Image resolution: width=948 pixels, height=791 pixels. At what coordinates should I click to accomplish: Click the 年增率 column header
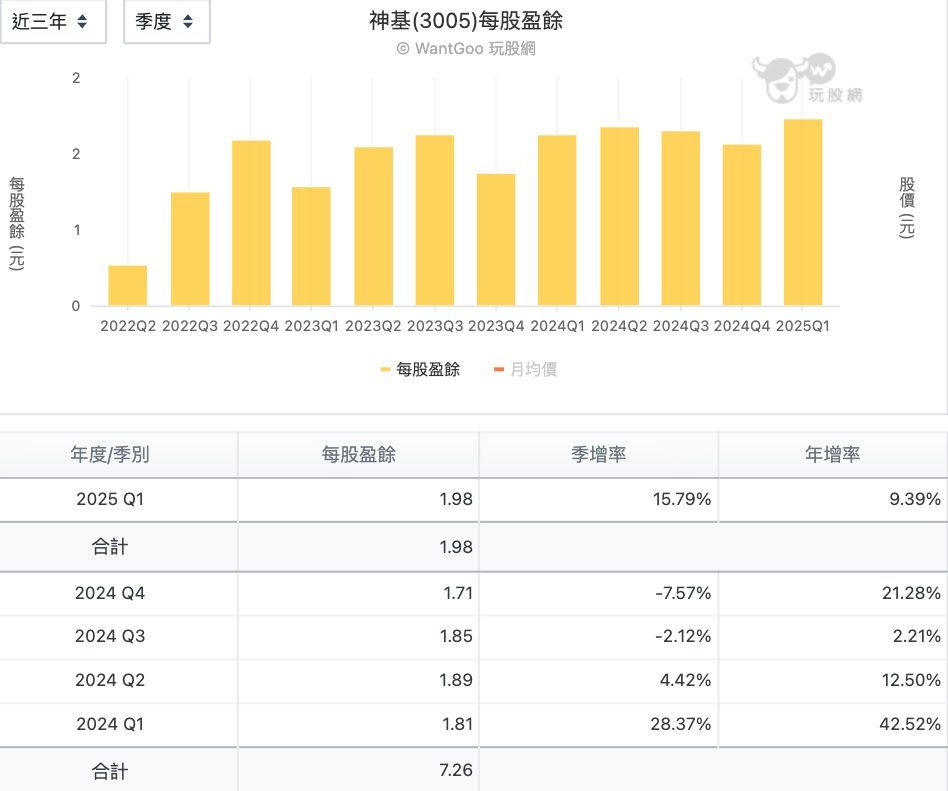(x=833, y=454)
